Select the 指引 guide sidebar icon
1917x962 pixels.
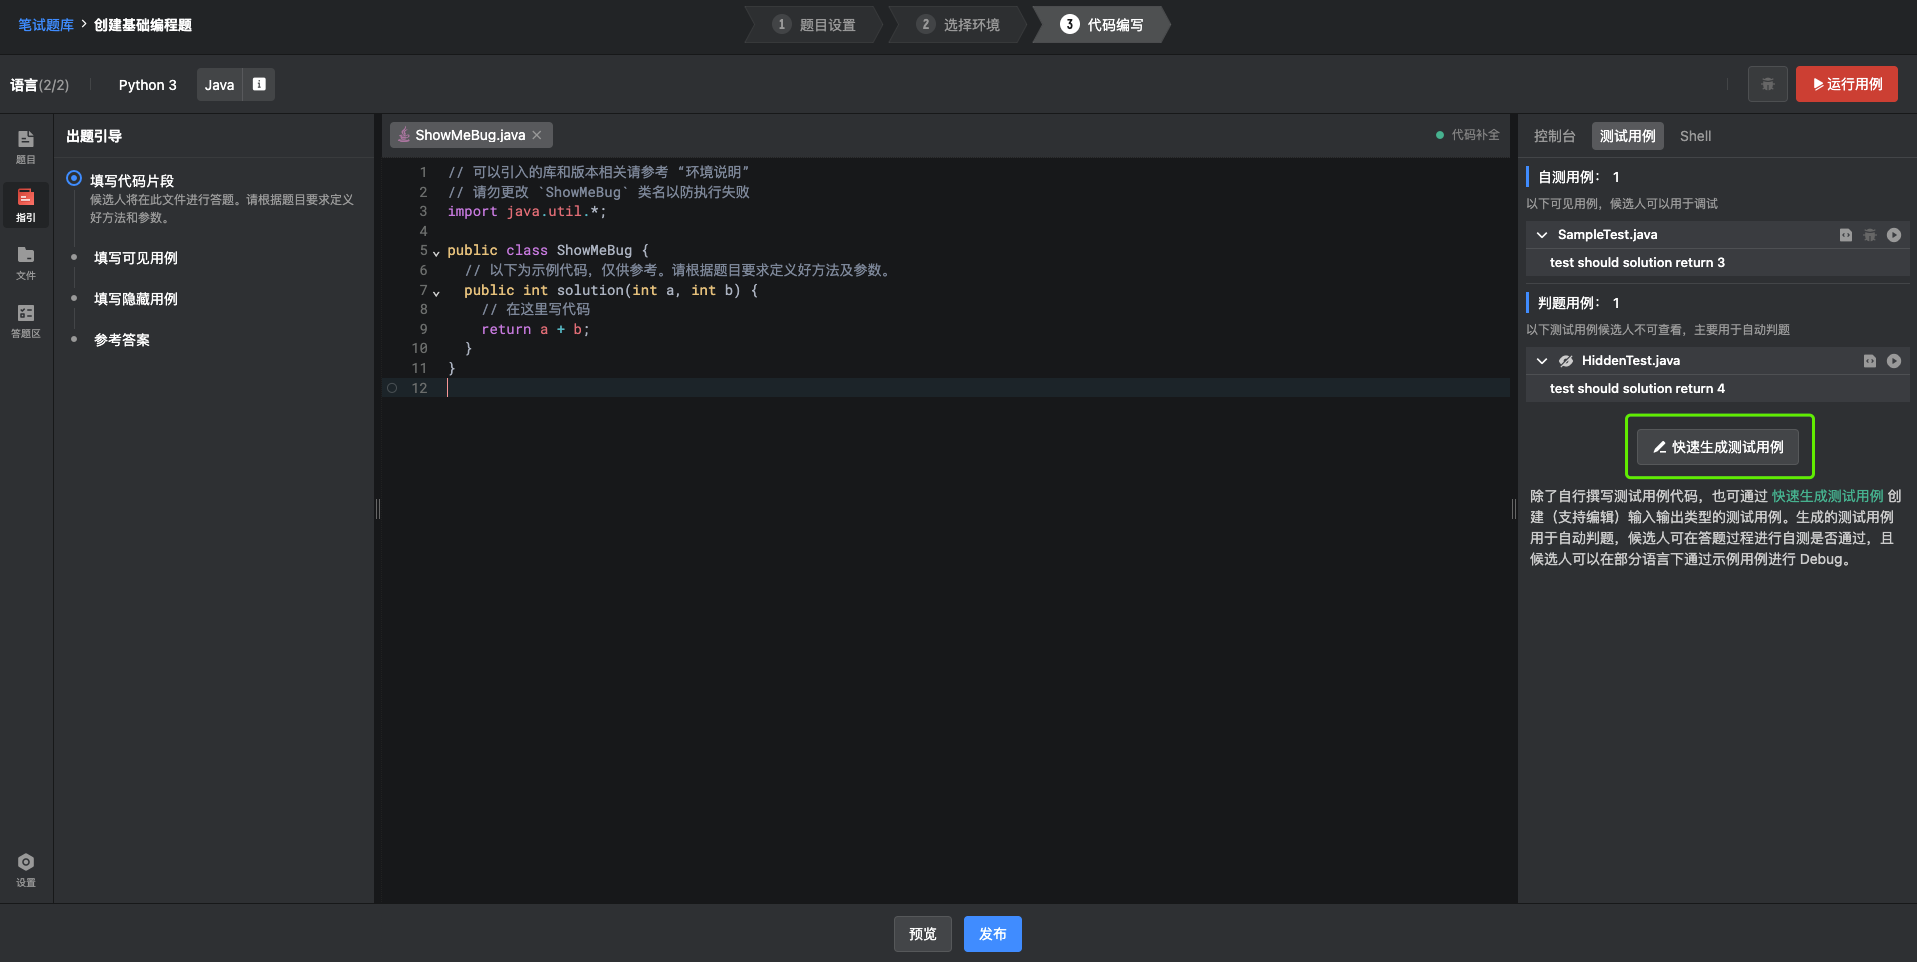click(26, 205)
